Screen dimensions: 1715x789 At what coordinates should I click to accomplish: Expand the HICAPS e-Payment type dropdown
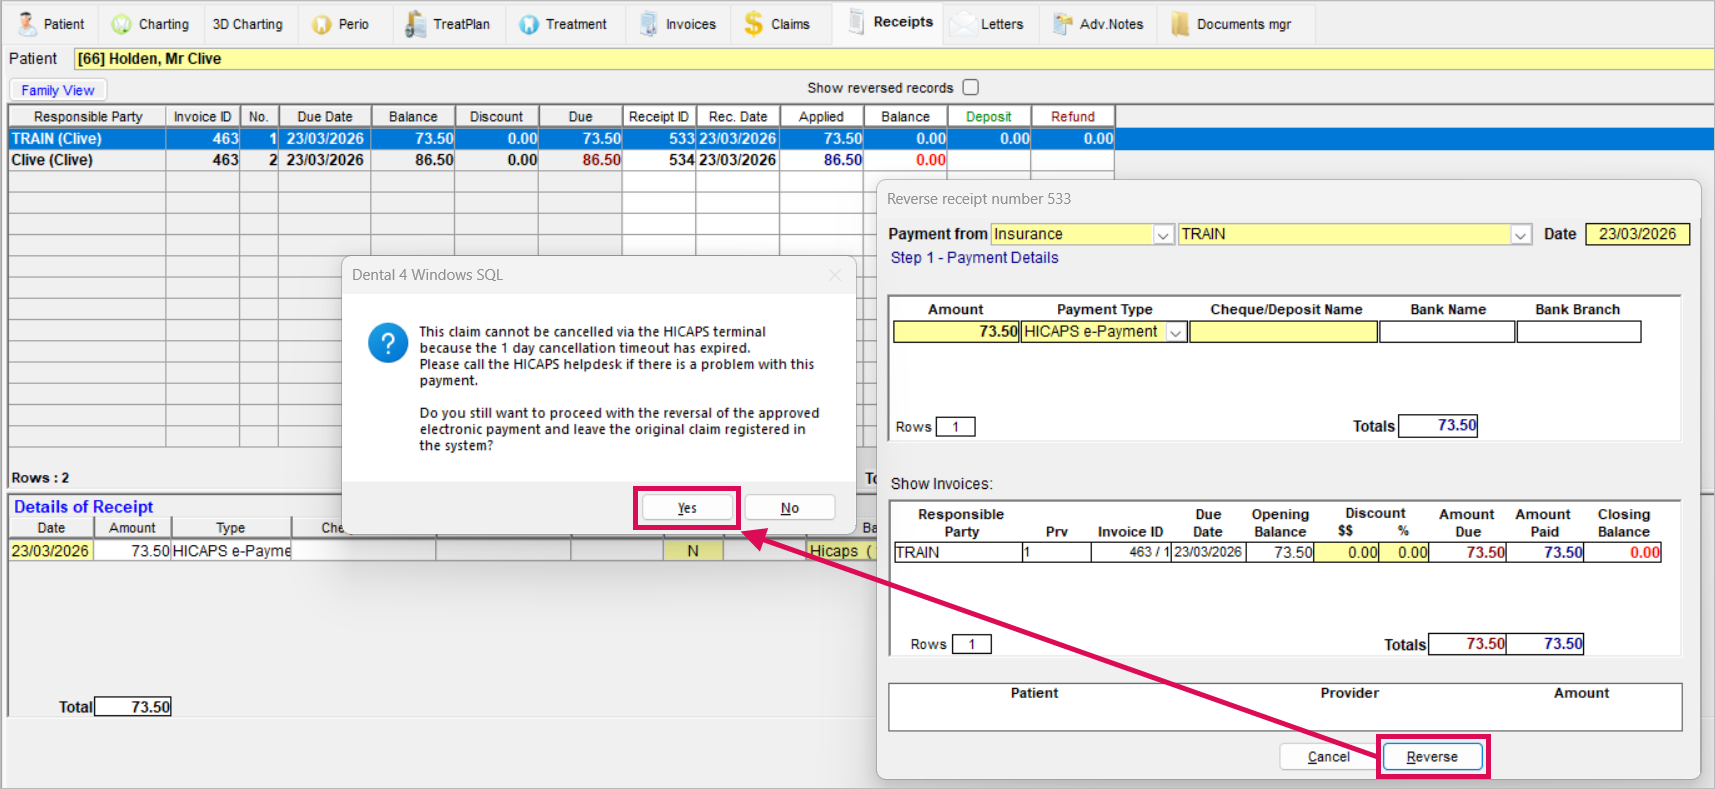pos(1176,332)
